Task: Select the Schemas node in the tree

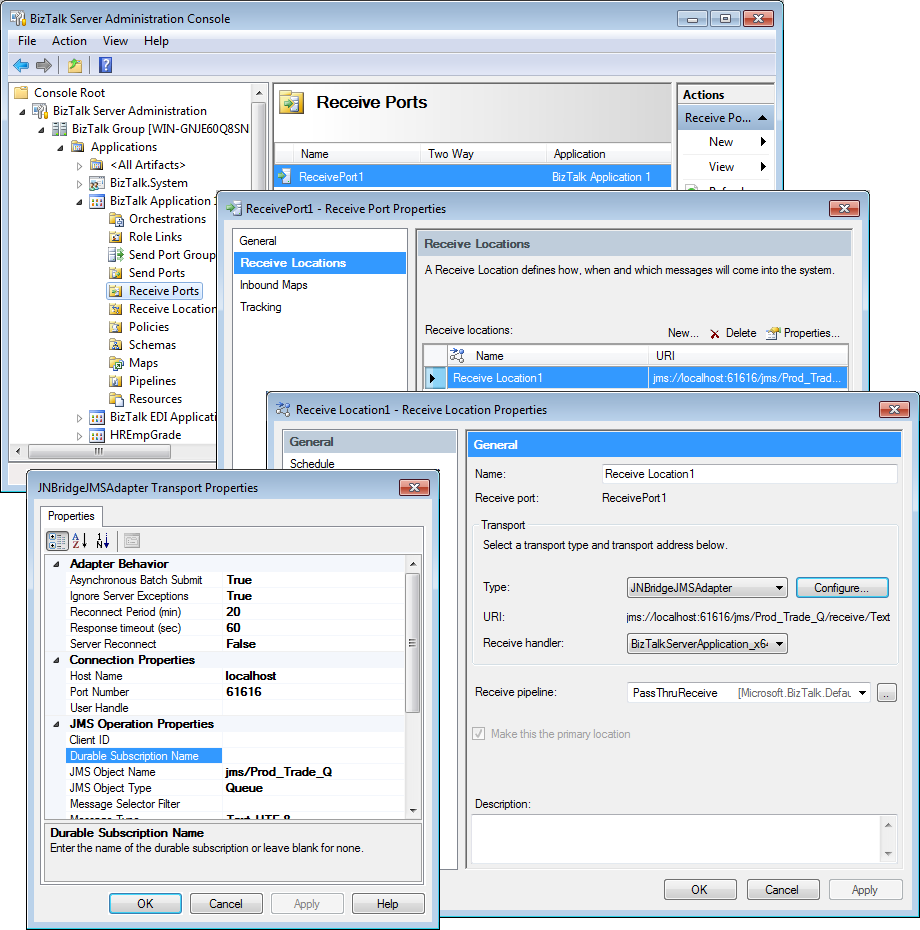Action: 152,345
